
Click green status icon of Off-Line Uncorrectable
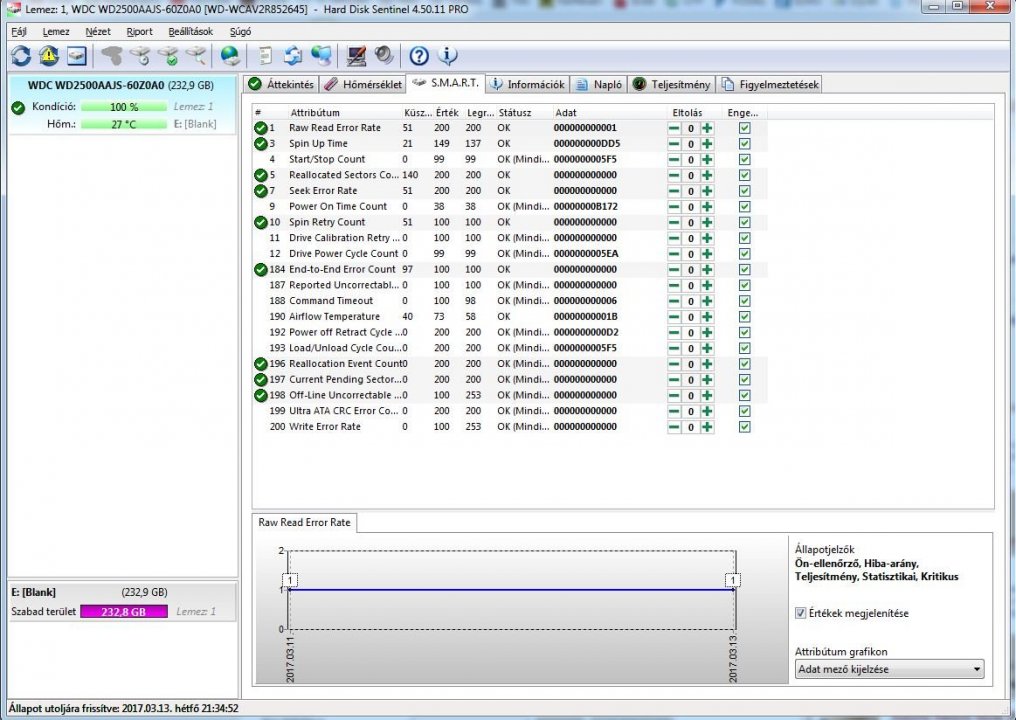(x=260, y=395)
